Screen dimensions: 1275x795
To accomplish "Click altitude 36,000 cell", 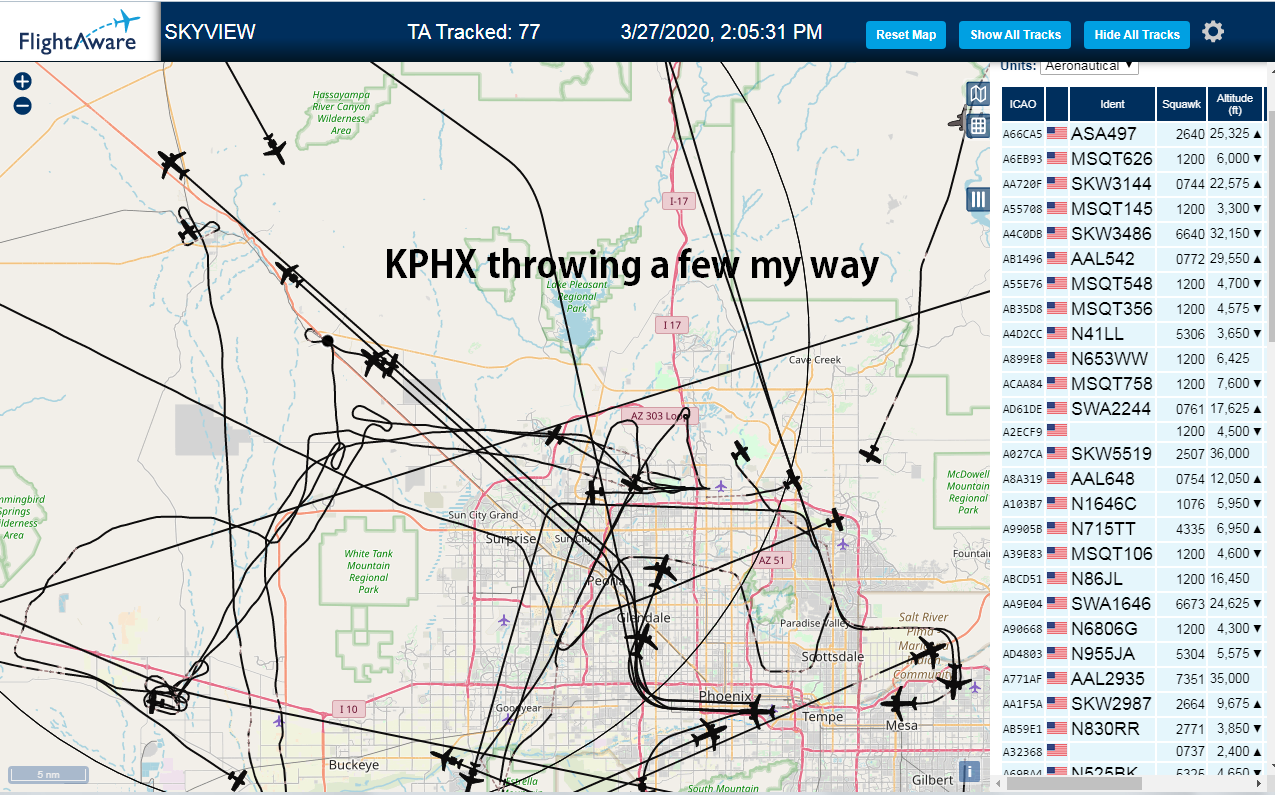I will pos(1235,453).
